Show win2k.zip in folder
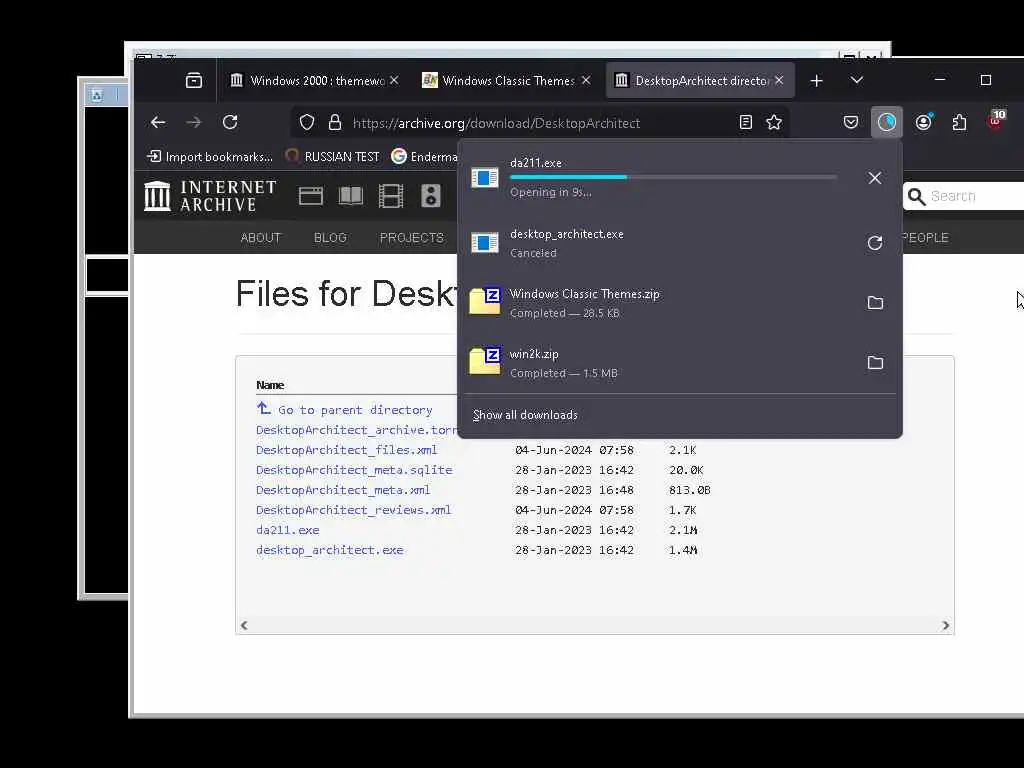Screen dimensions: 1024x768 point(875,362)
